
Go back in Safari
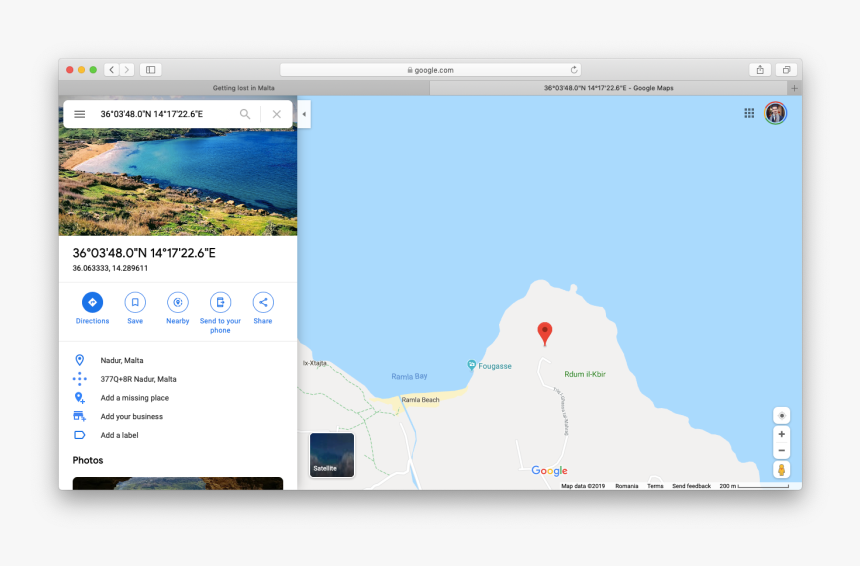[112, 70]
